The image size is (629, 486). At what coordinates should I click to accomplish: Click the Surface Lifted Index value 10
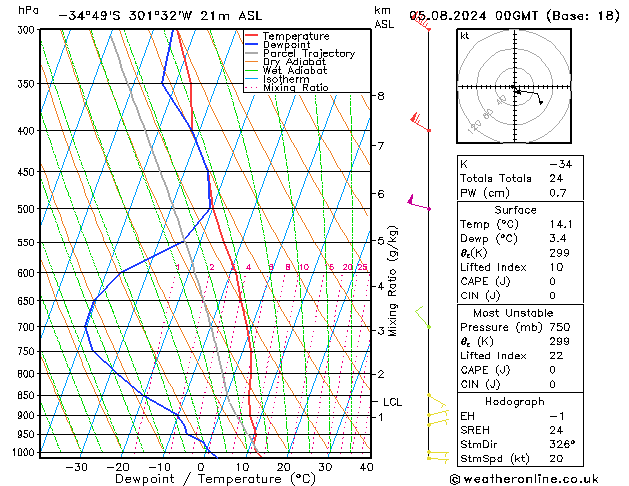[556, 267]
